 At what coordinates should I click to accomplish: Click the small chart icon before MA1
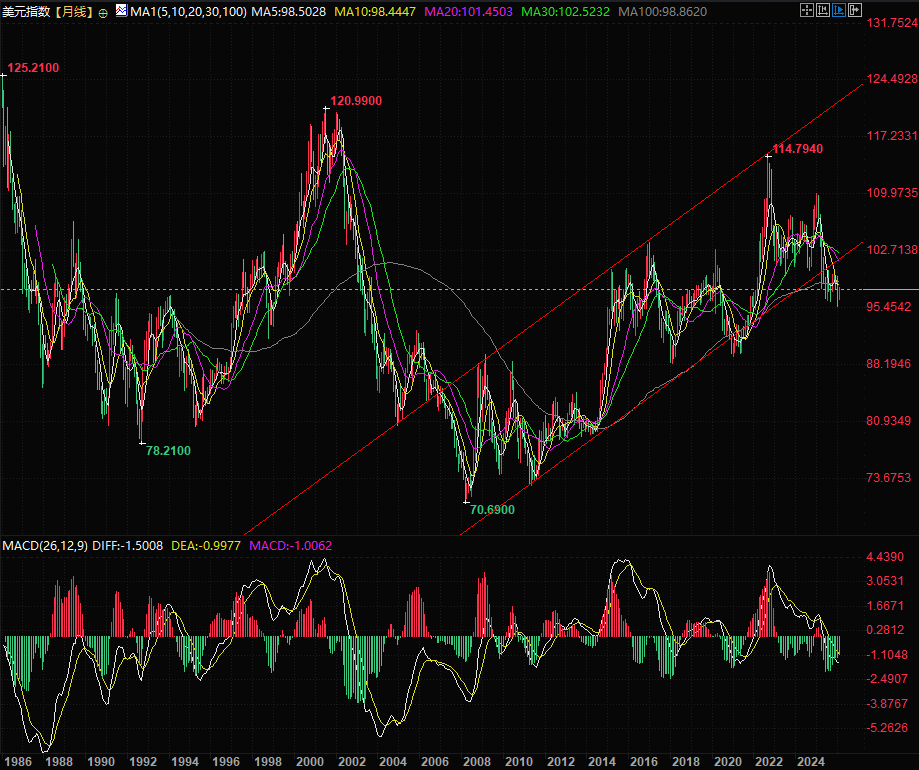(x=121, y=11)
